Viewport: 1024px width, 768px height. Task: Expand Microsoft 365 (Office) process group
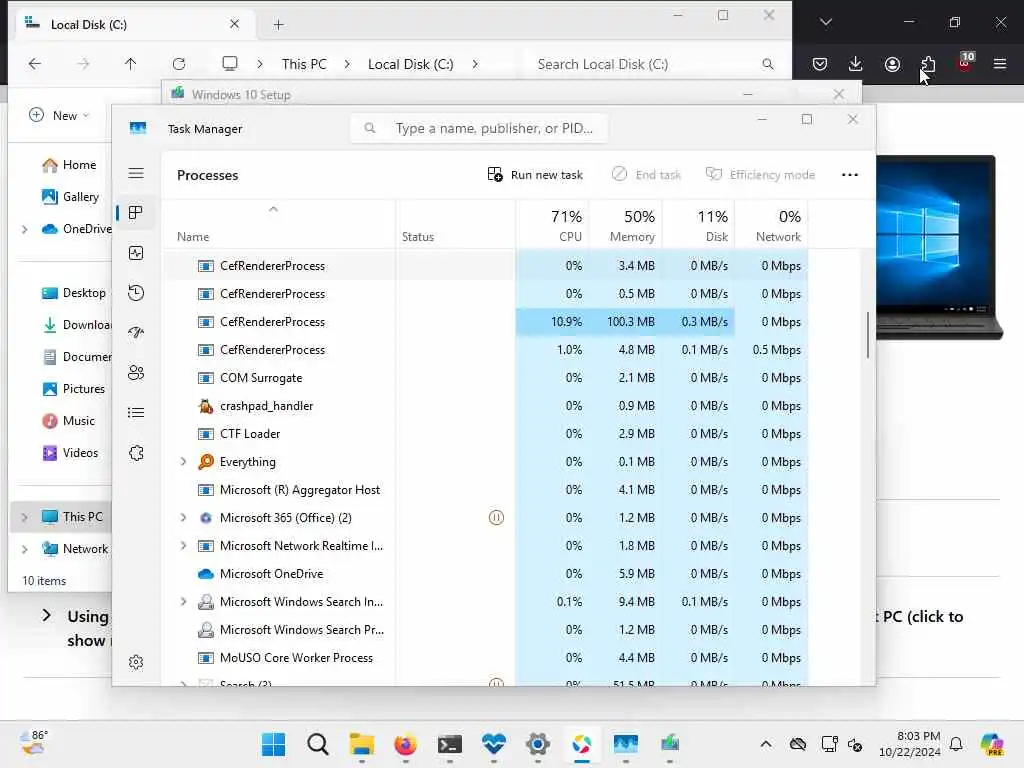coord(184,518)
